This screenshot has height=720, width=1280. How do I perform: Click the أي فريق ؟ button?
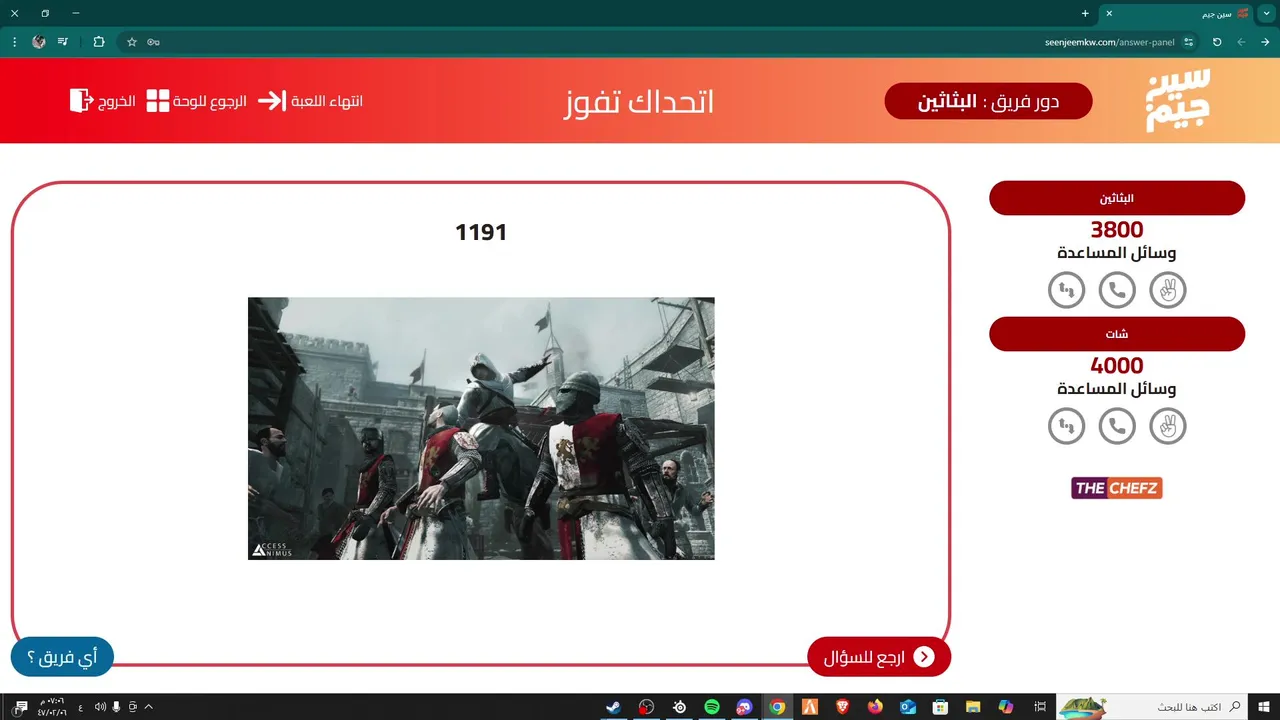click(62, 657)
